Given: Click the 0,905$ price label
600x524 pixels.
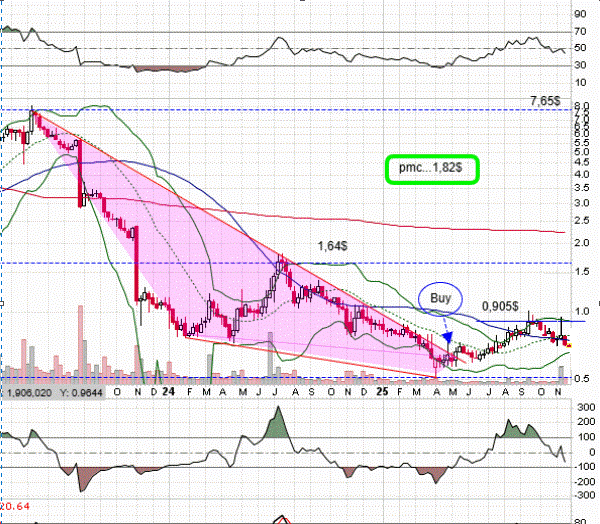Looking at the screenshot, I should [x=502, y=305].
